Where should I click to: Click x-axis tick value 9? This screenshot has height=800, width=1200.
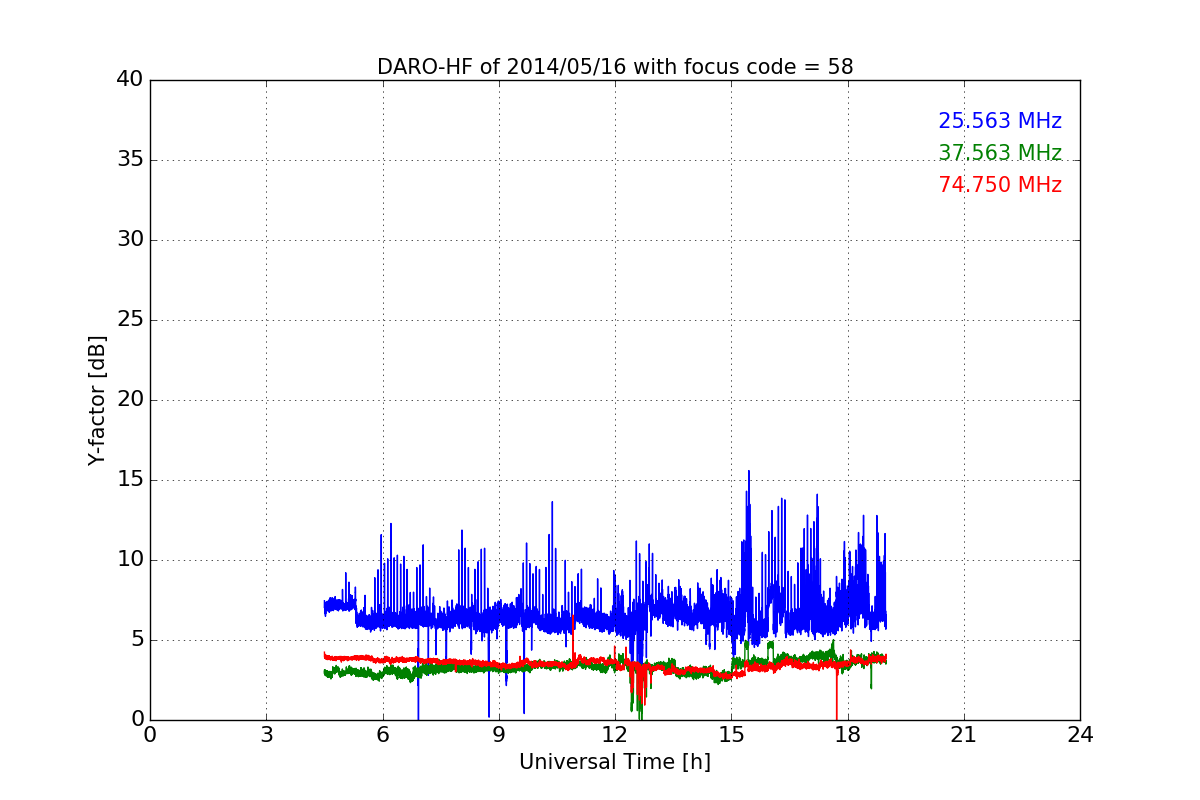[x=499, y=734]
